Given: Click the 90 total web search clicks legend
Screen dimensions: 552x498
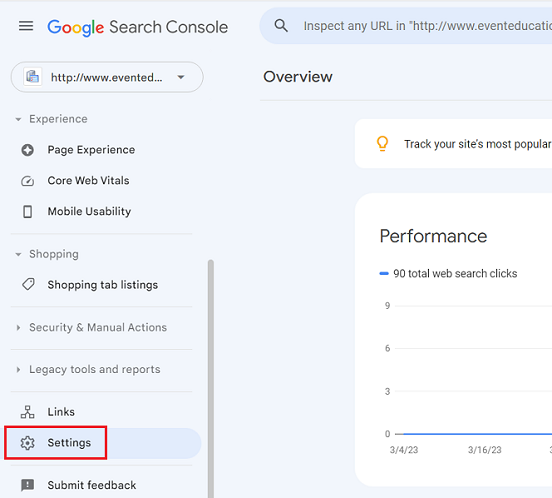Looking at the screenshot, I should (x=455, y=274).
